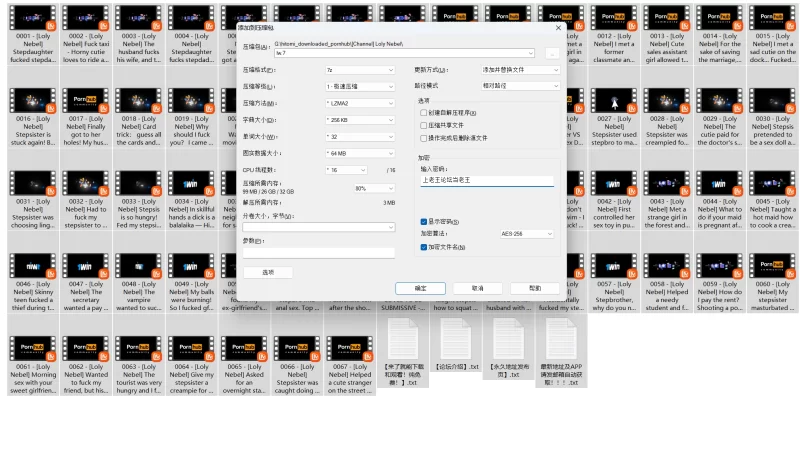Viewport: 800px width, 469px height.
Task: Select video file 0030 in the folder window
Action: coord(772,117)
